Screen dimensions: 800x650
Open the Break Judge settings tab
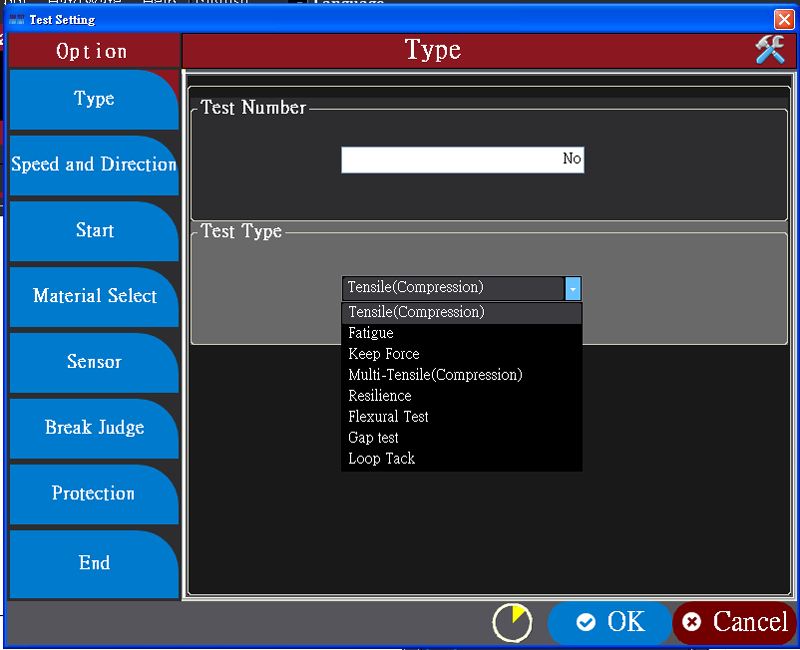(94, 428)
